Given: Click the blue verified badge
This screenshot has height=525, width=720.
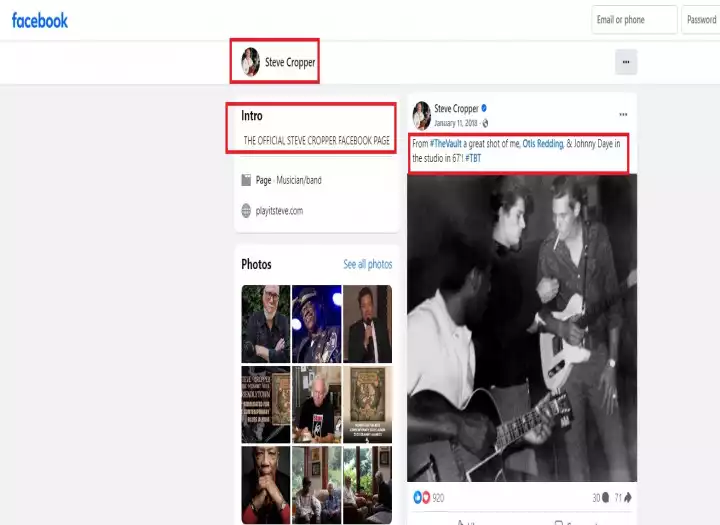Looking at the screenshot, I should (485, 108).
